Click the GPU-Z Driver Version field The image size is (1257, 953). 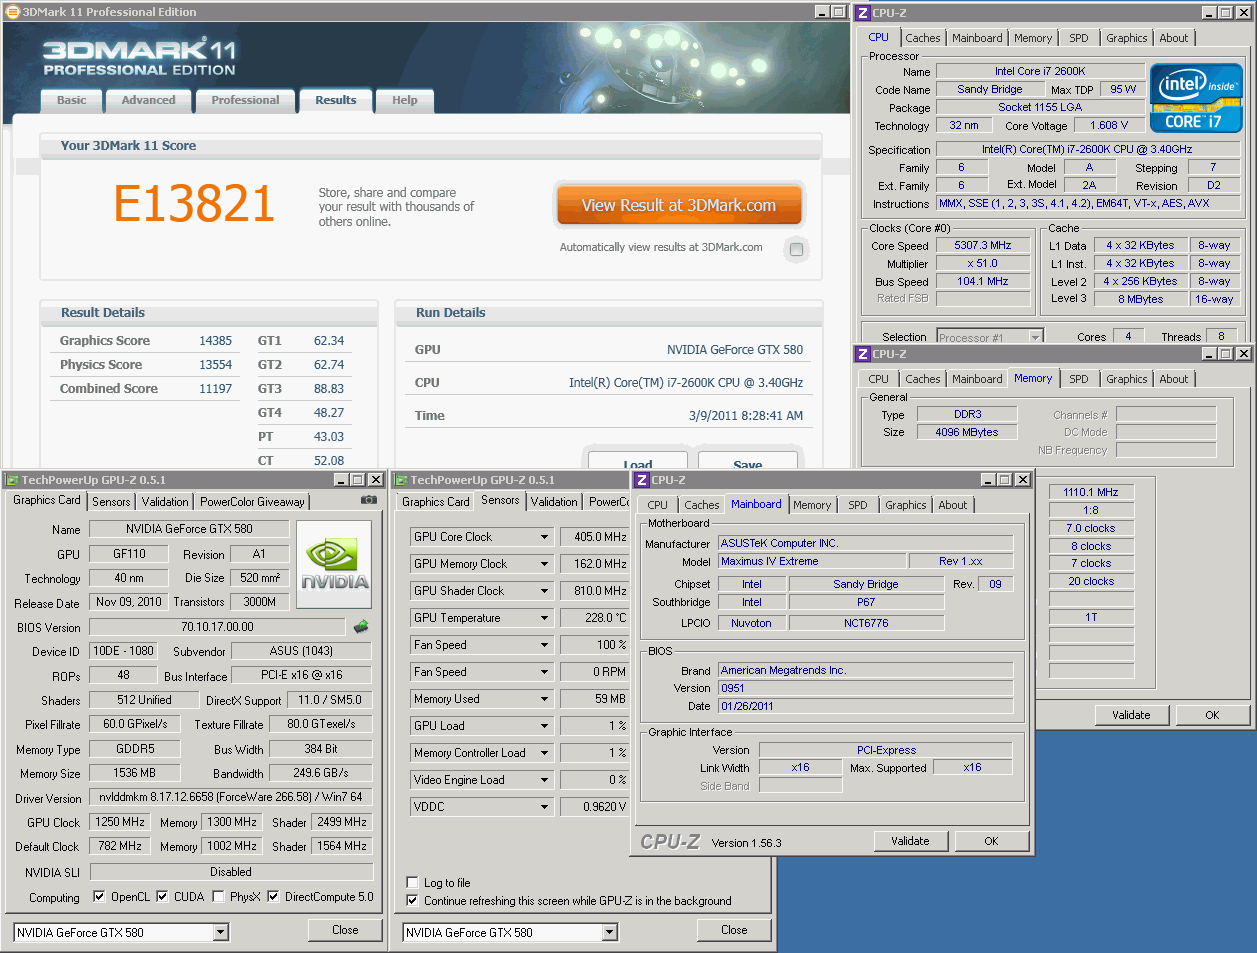click(x=231, y=797)
